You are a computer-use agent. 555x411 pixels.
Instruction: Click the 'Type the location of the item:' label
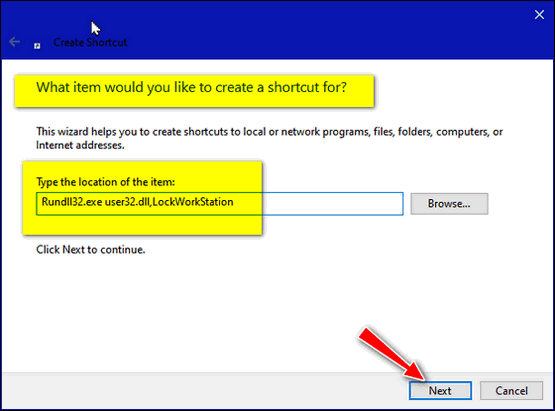coord(105,182)
